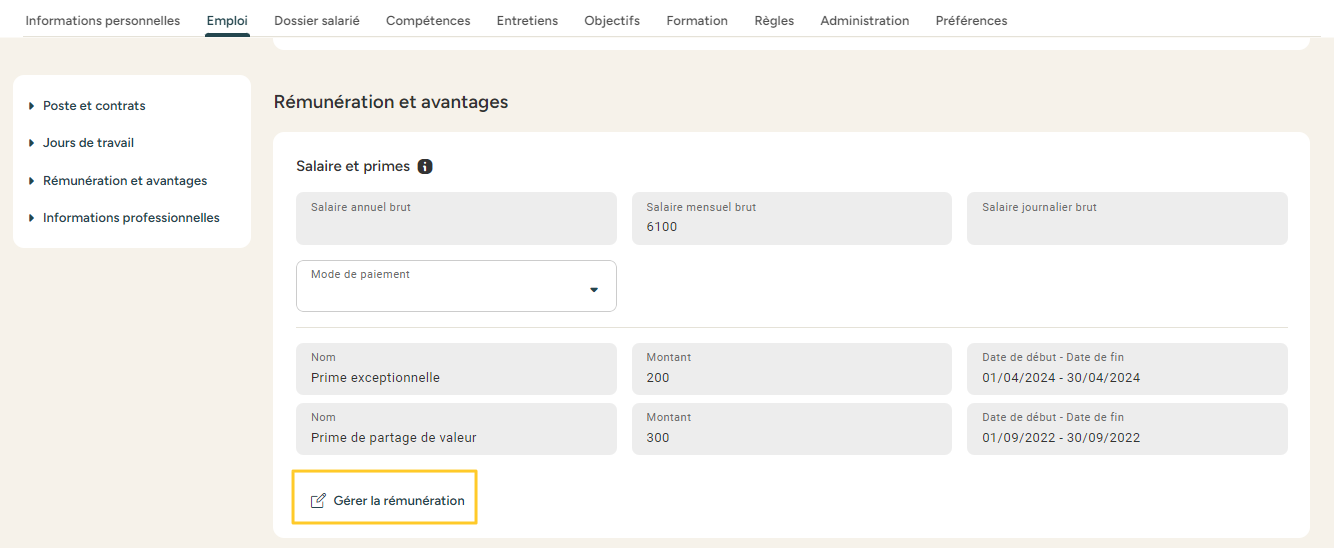Select the Entretiens tab

click(x=527, y=21)
